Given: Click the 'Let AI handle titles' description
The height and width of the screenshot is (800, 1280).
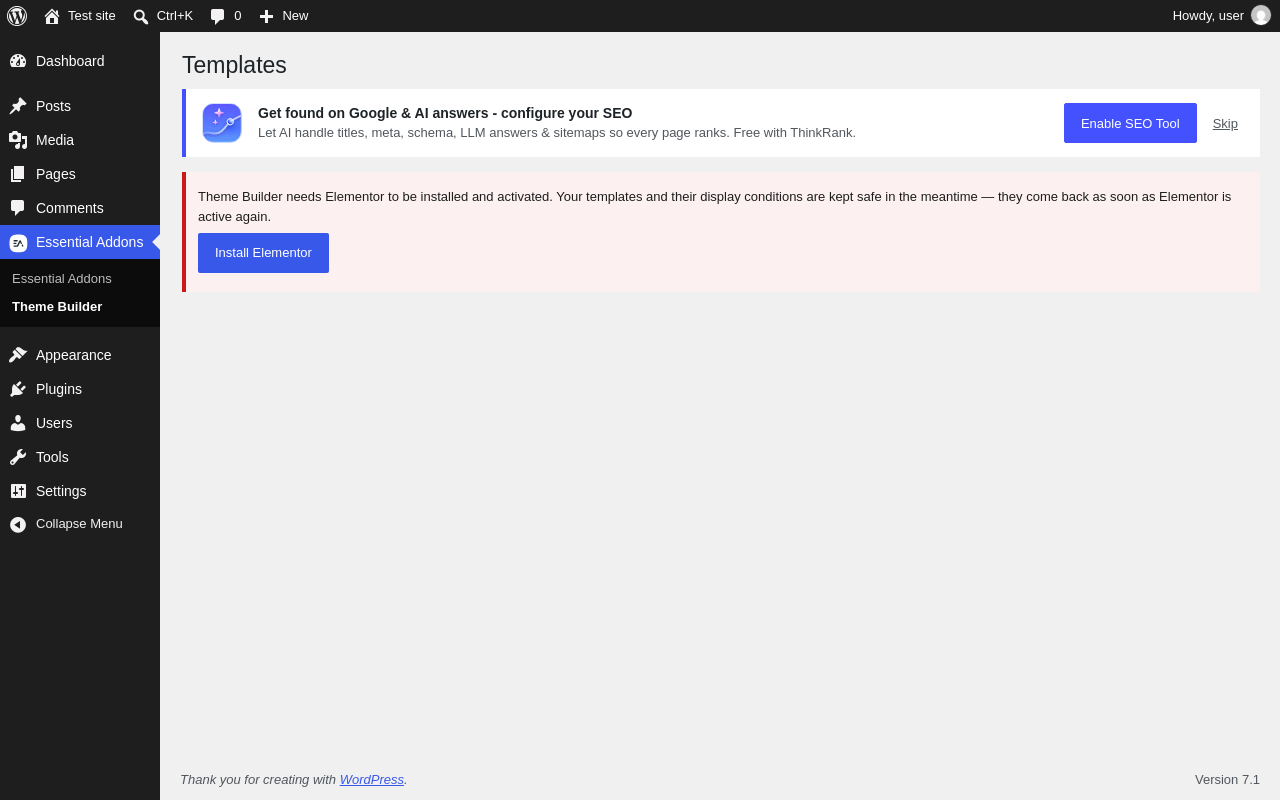Looking at the screenshot, I should 557,133.
